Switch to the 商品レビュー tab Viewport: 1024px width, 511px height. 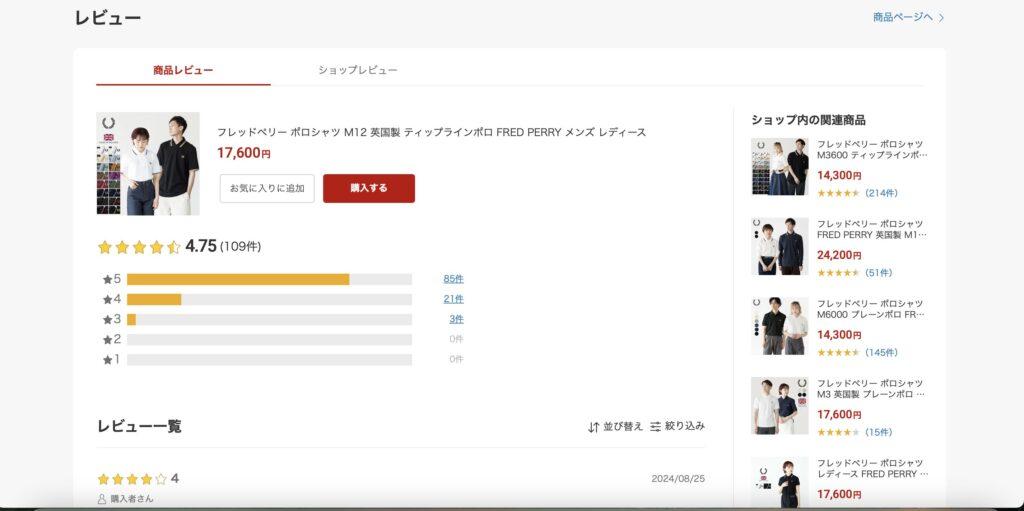click(183, 70)
